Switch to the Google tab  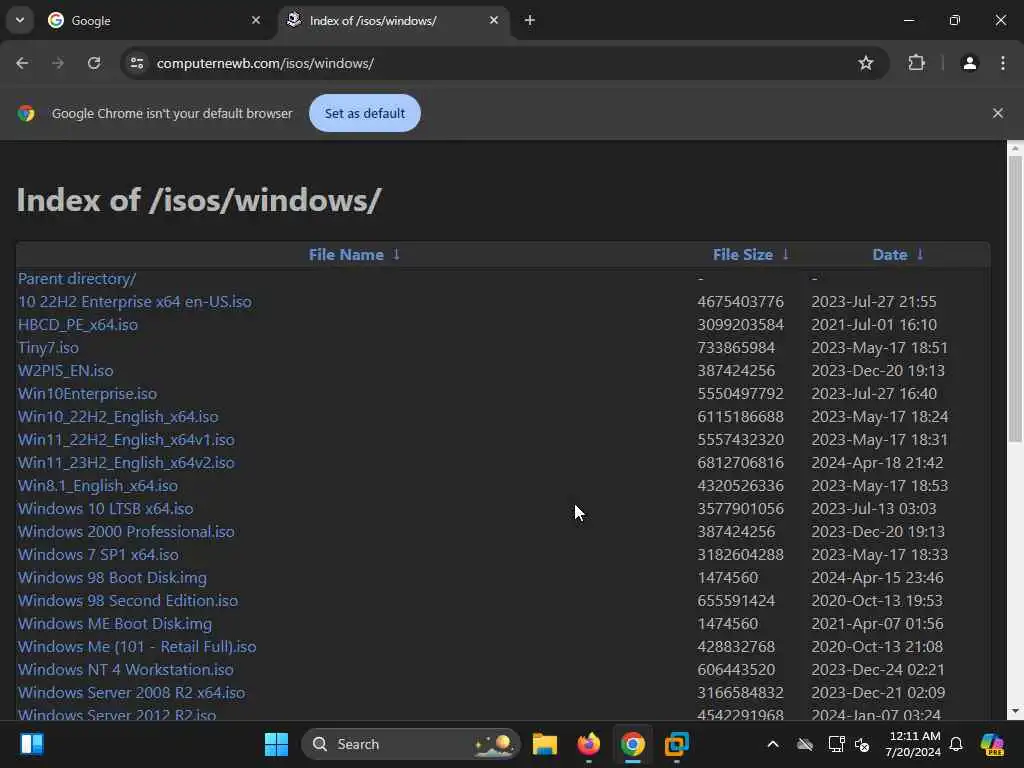point(154,20)
